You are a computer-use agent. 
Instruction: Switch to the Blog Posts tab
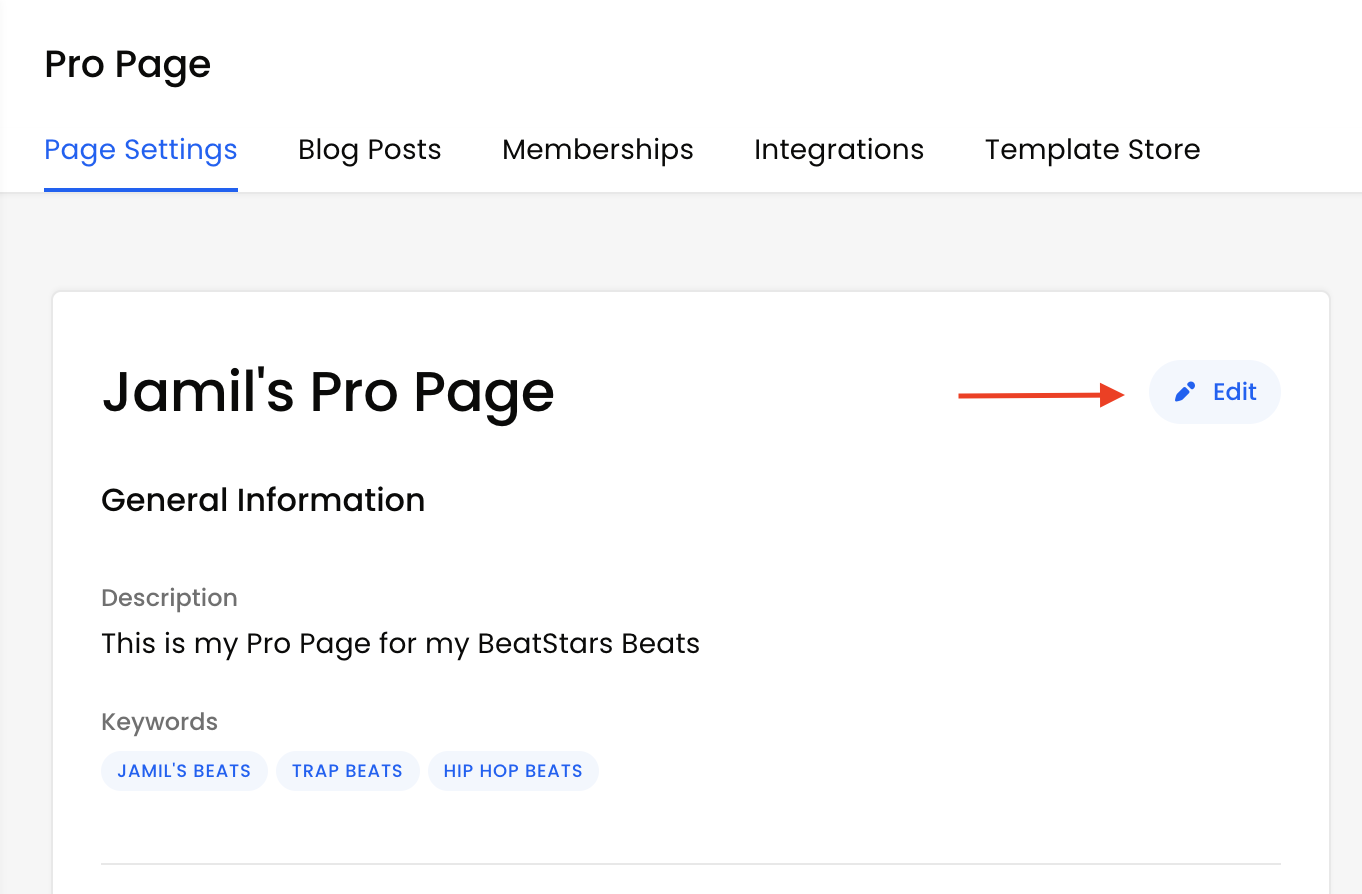[x=370, y=150]
